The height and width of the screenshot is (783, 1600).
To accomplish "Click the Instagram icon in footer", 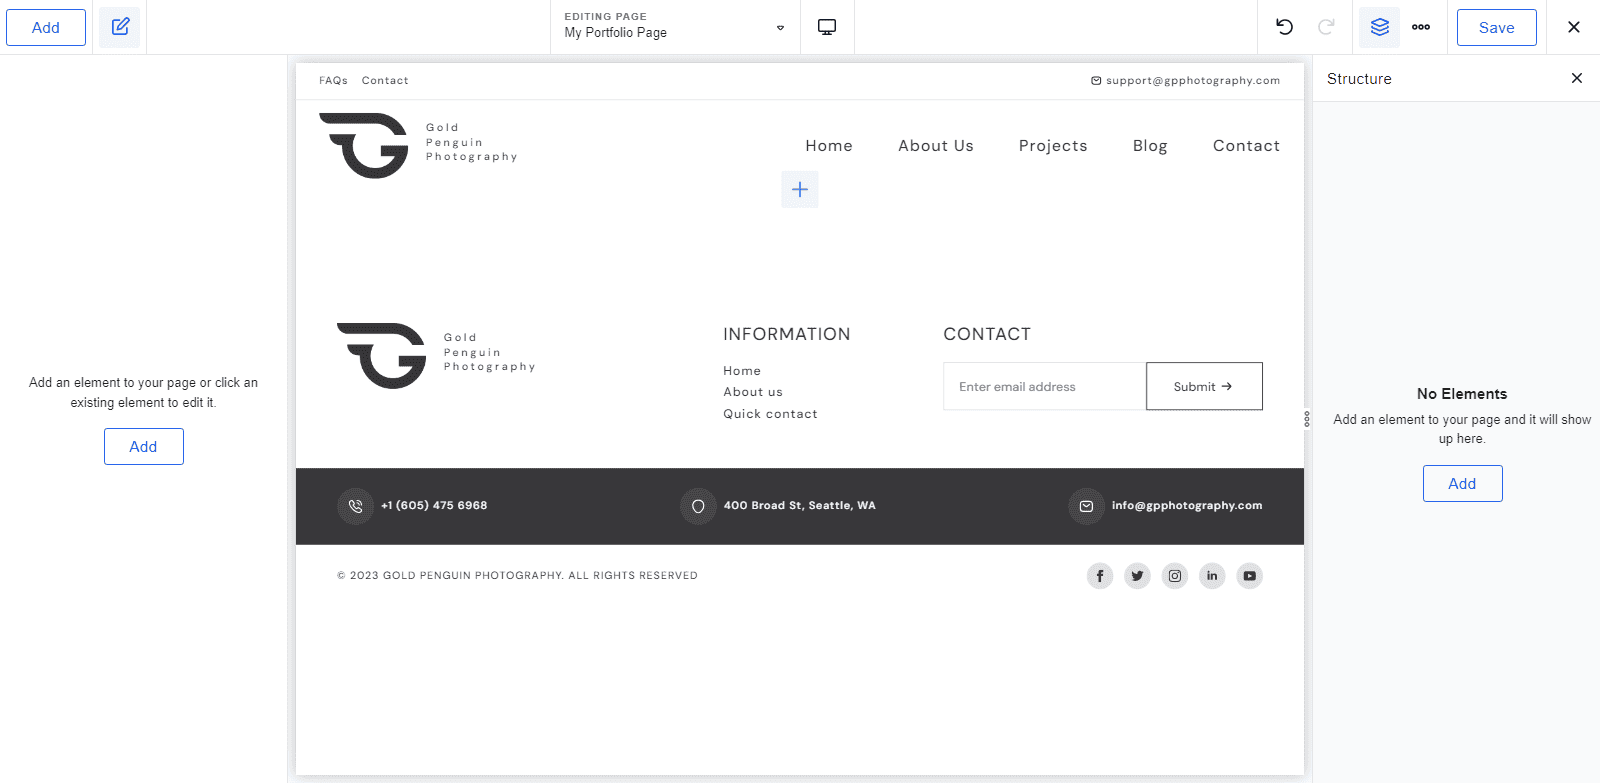I will pyautogui.click(x=1175, y=576).
